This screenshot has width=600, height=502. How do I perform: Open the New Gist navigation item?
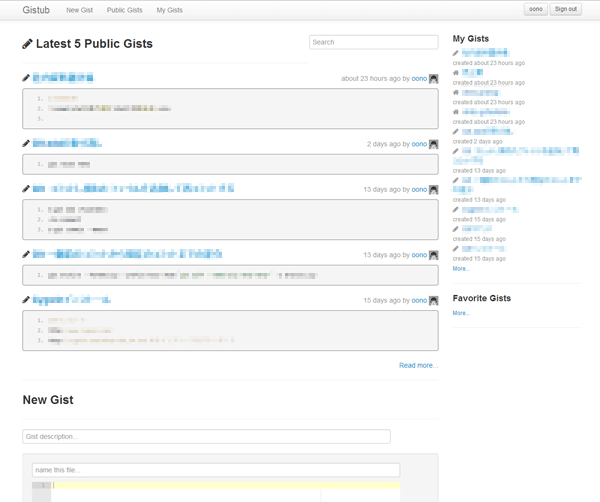(79, 9)
